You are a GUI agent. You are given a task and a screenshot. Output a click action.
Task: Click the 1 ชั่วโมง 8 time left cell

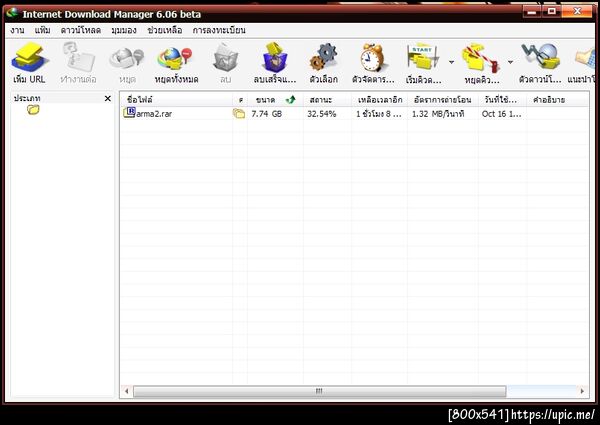point(379,114)
